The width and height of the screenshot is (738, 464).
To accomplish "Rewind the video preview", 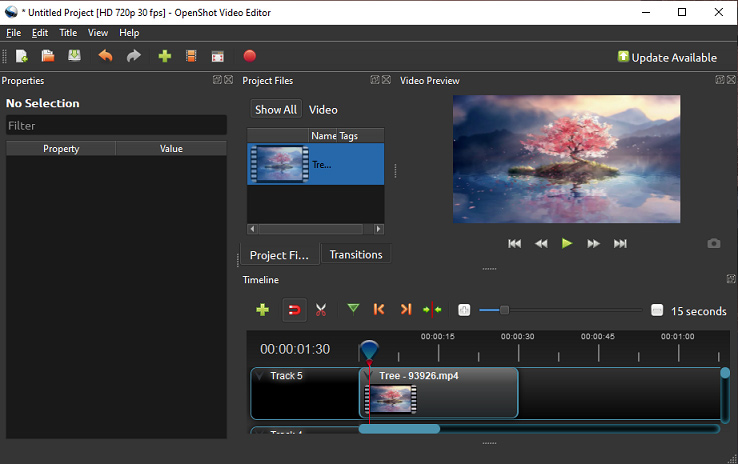I will coord(541,243).
